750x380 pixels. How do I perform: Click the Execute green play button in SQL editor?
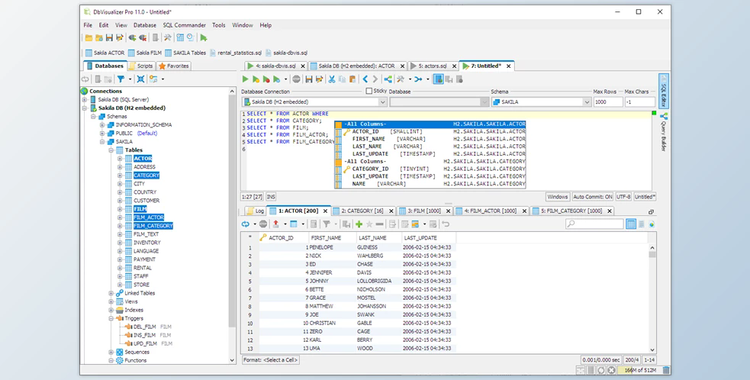click(x=245, y=79)
